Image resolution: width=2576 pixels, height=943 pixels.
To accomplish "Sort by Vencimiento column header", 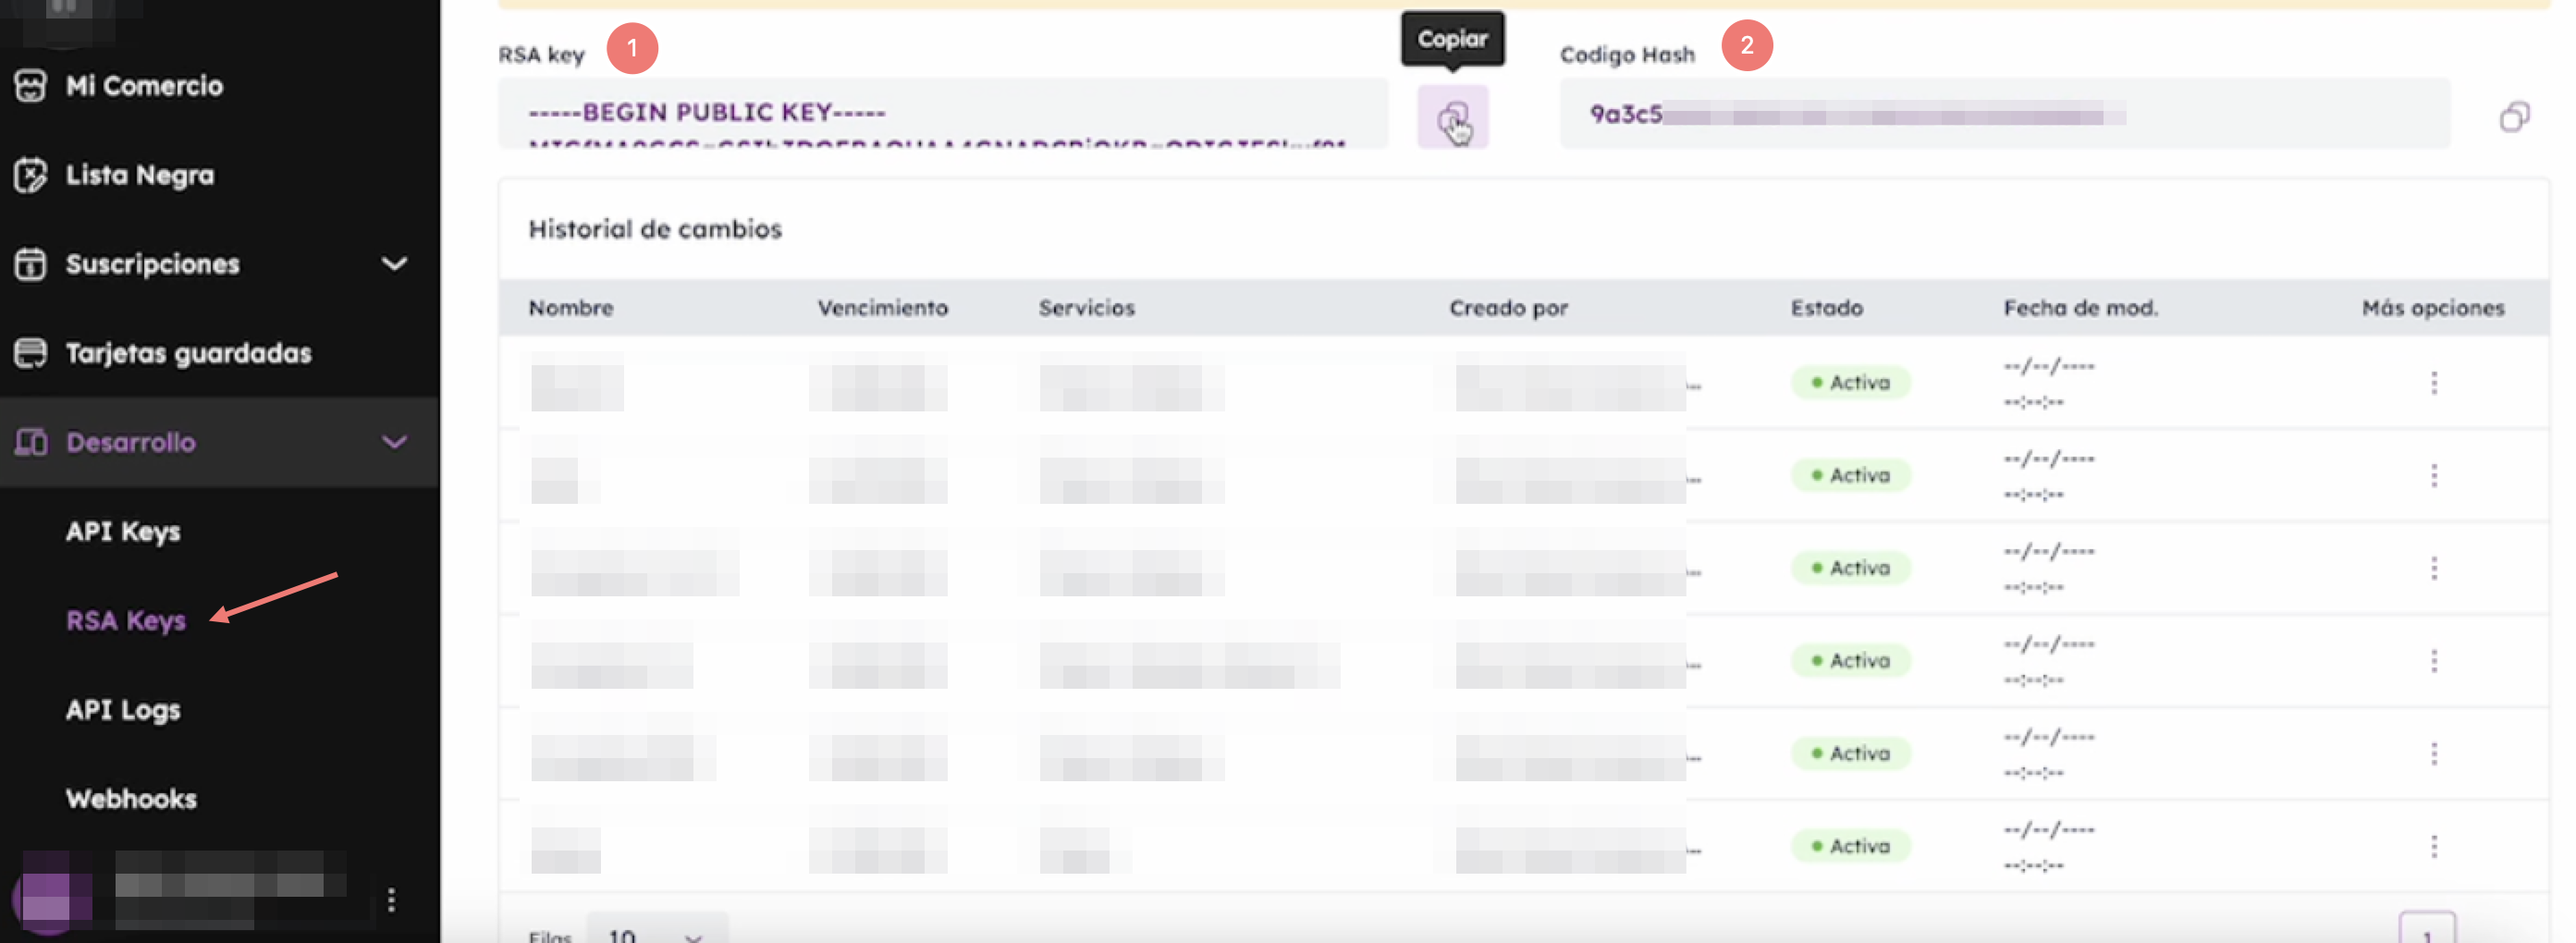I will pos(882,308).
